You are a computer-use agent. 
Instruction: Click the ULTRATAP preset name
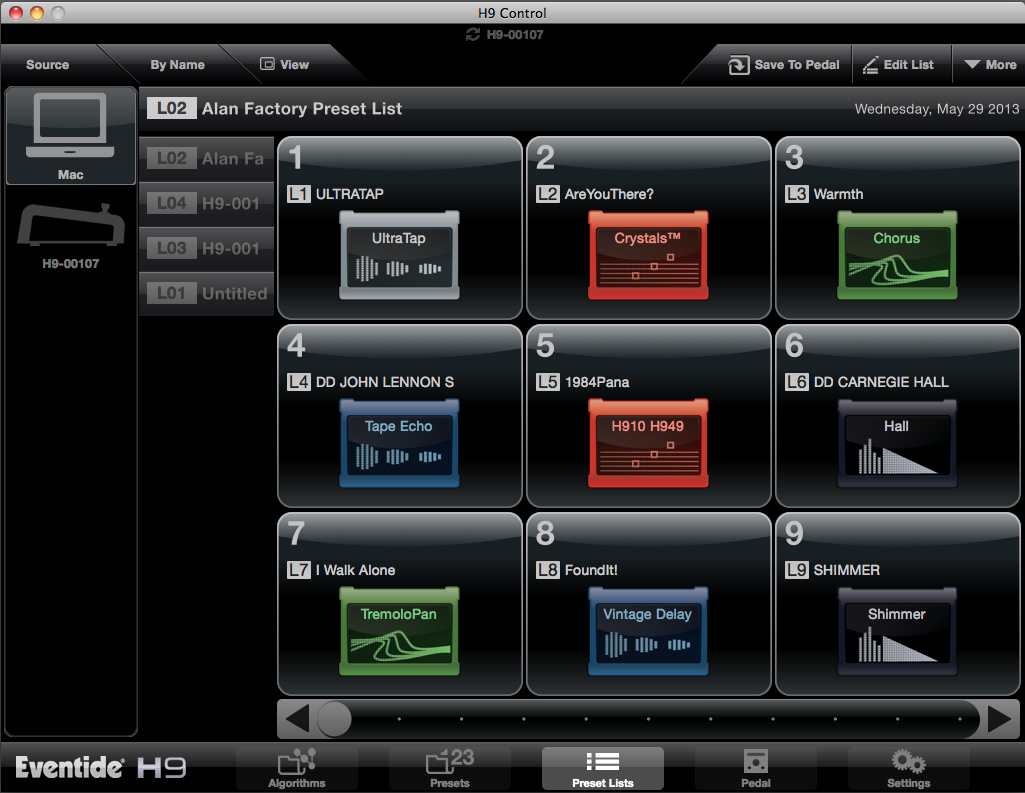[350, 194]
